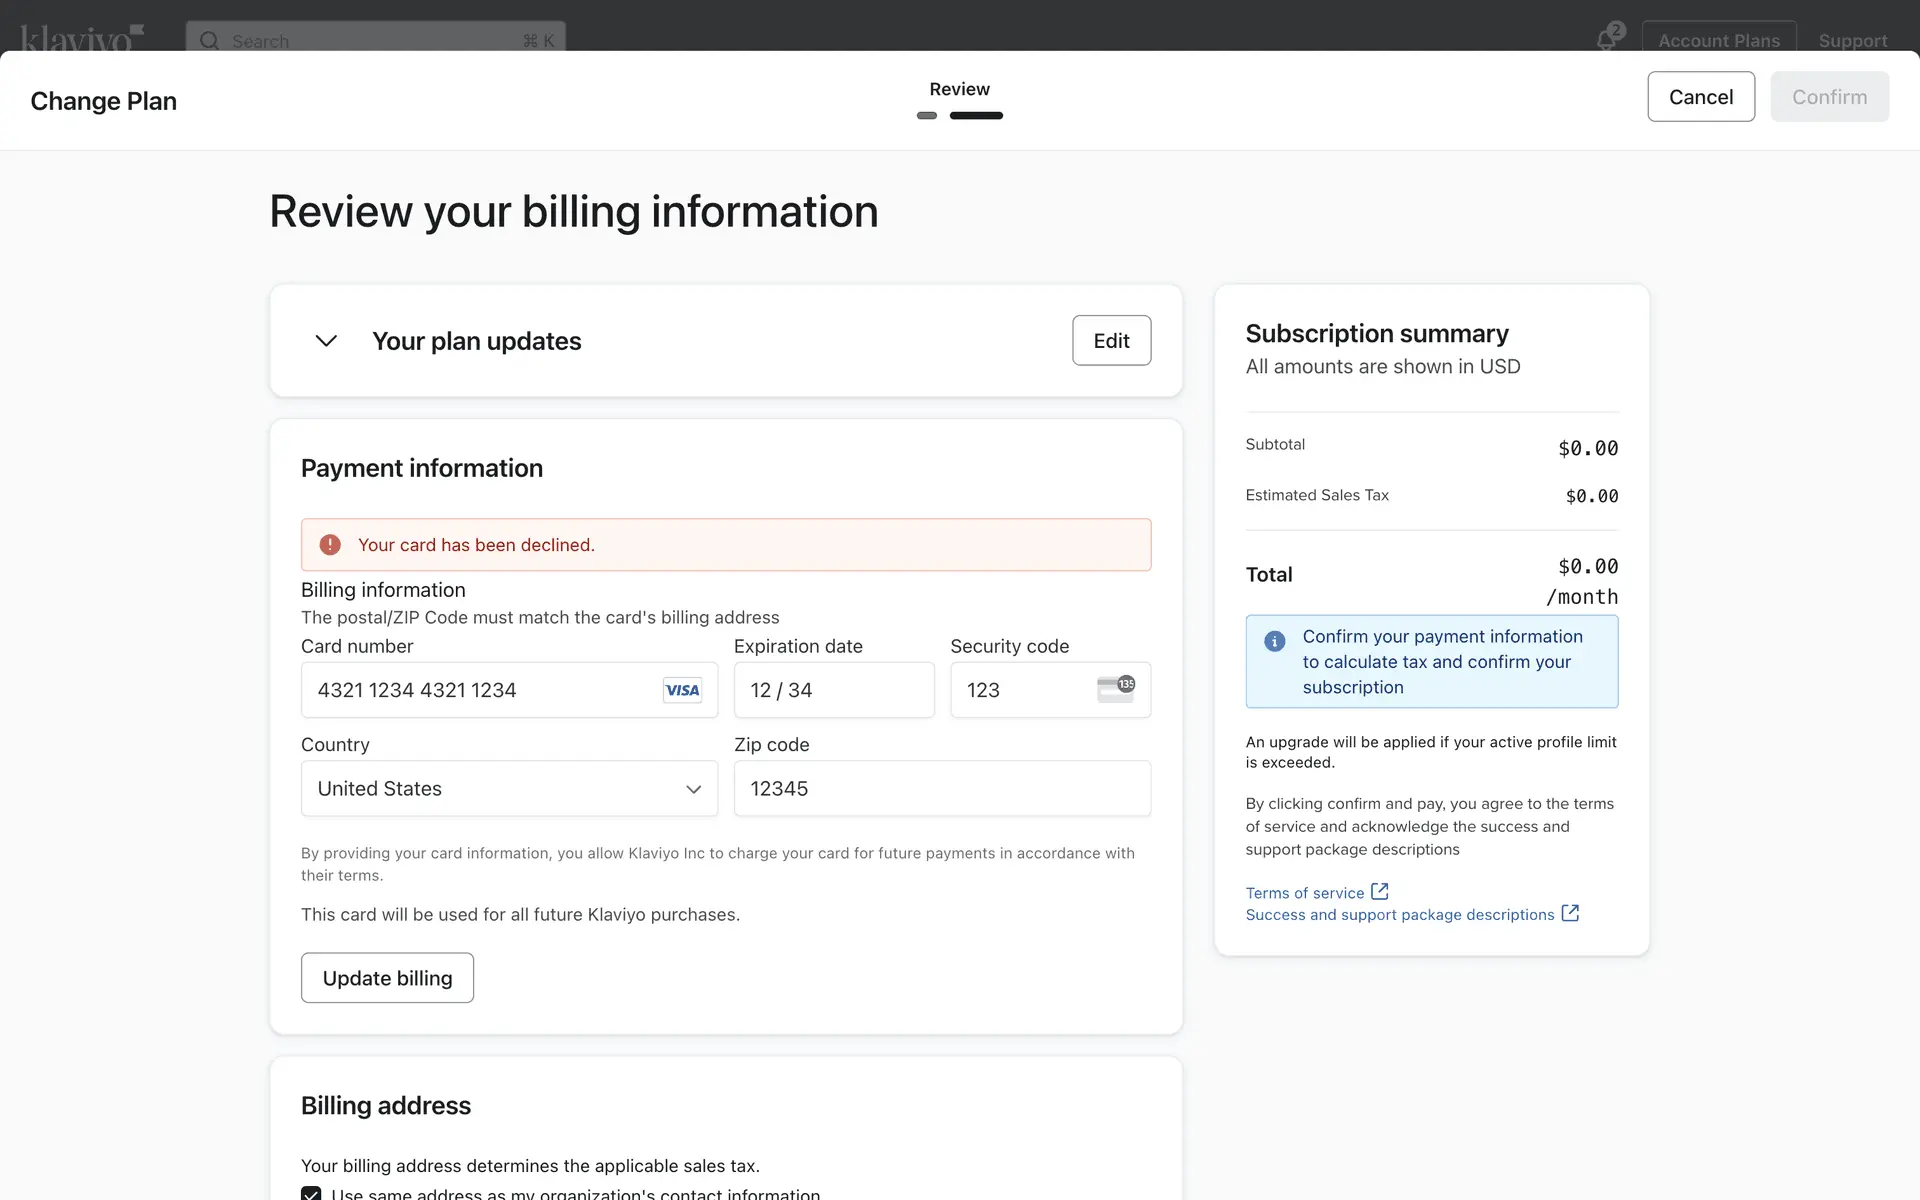Image resolution: width=1920 pixels, height=1200 pixels.
Task: Expand the Your plan updates section
Action: point(326,341)
